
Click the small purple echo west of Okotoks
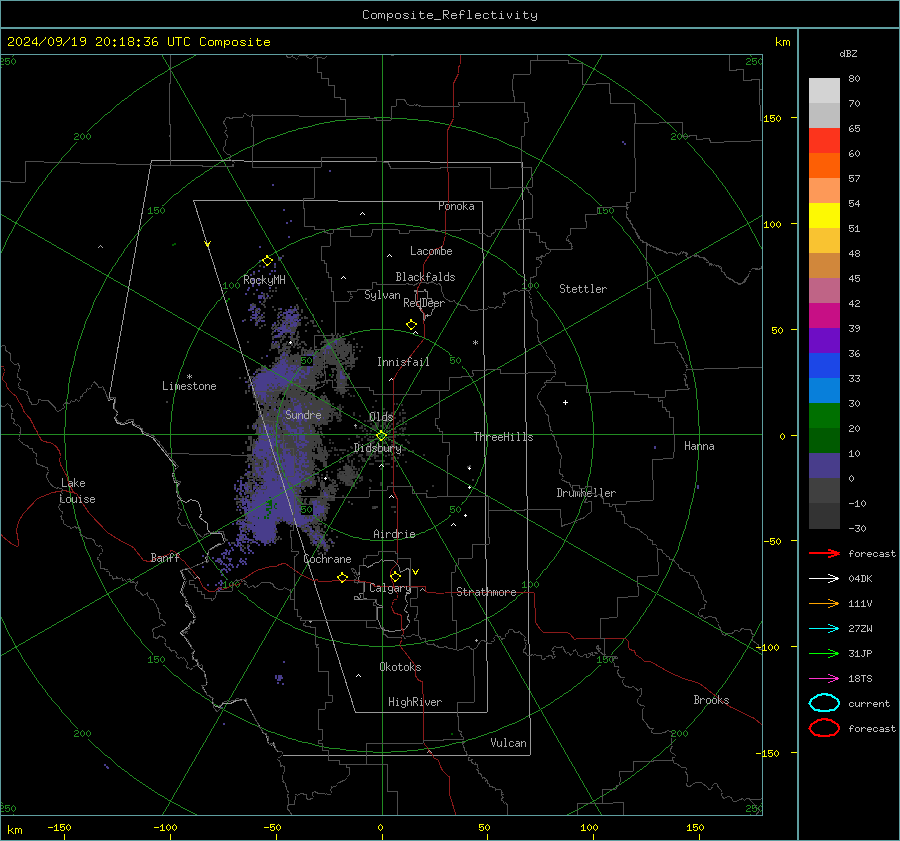[x=280, y=679]
